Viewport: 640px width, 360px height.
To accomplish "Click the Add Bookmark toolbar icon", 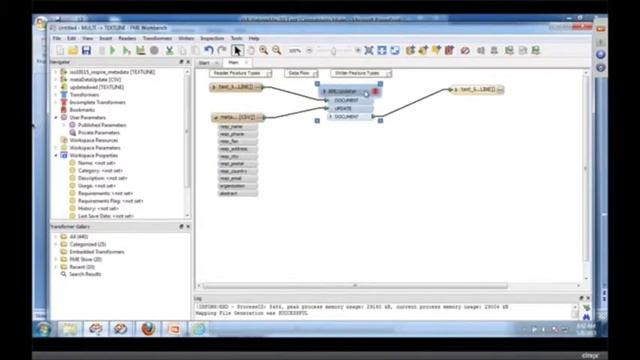I will point(449,50).
